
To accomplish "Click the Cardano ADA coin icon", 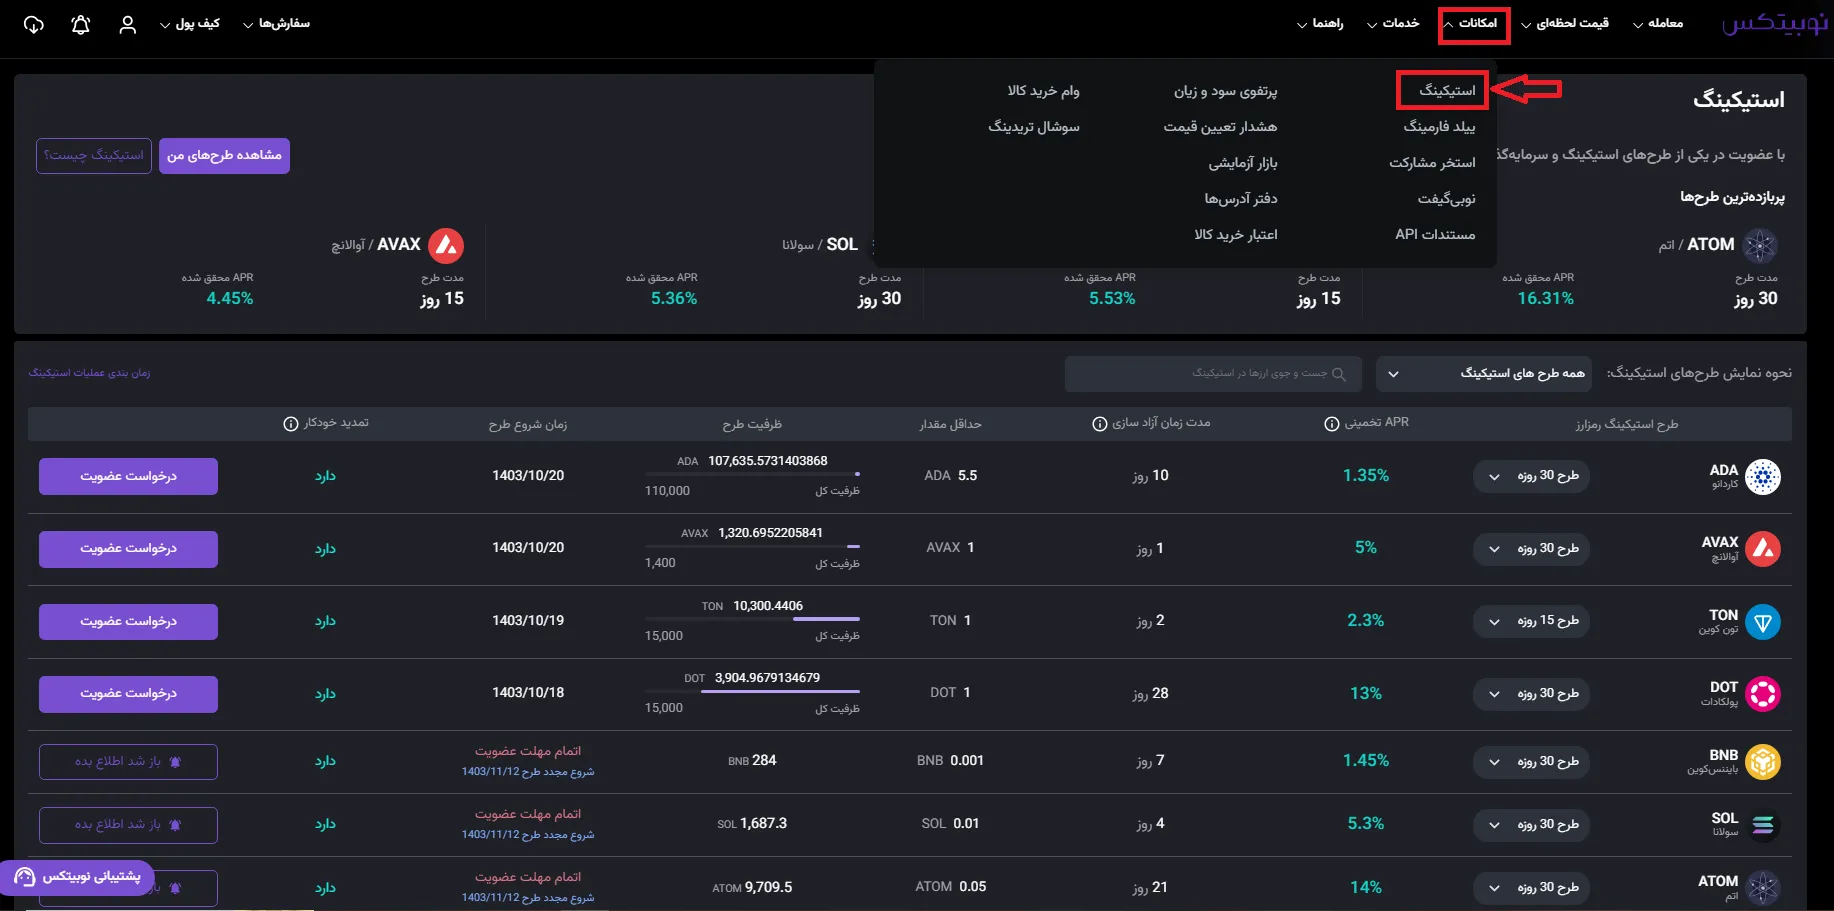I will tap(1762, 477).
